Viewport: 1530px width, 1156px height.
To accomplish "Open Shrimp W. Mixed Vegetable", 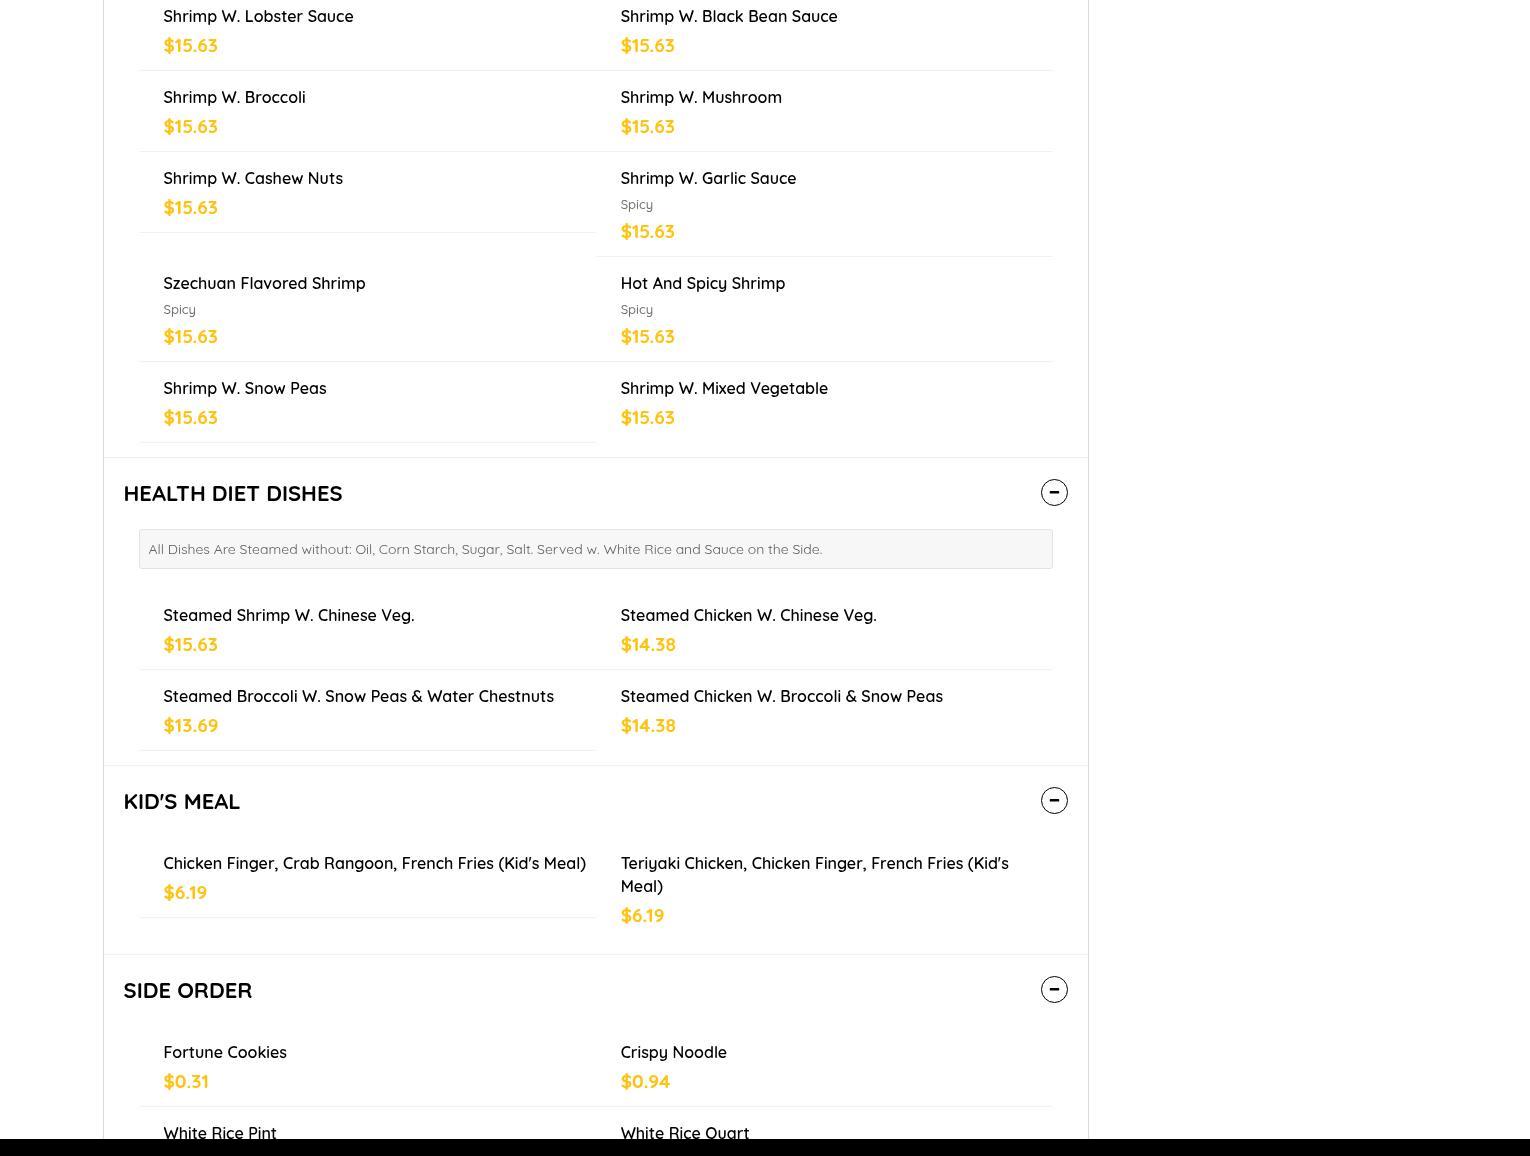I will click(x=723, y=389).
